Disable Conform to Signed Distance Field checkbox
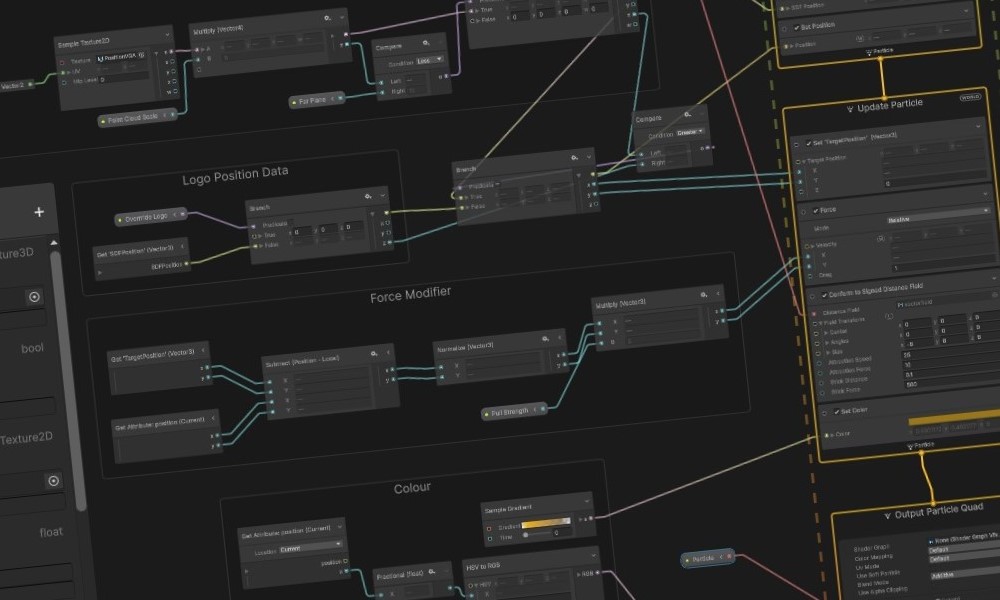This screenshot has height=600, width=1000. (x=824, y=295)
